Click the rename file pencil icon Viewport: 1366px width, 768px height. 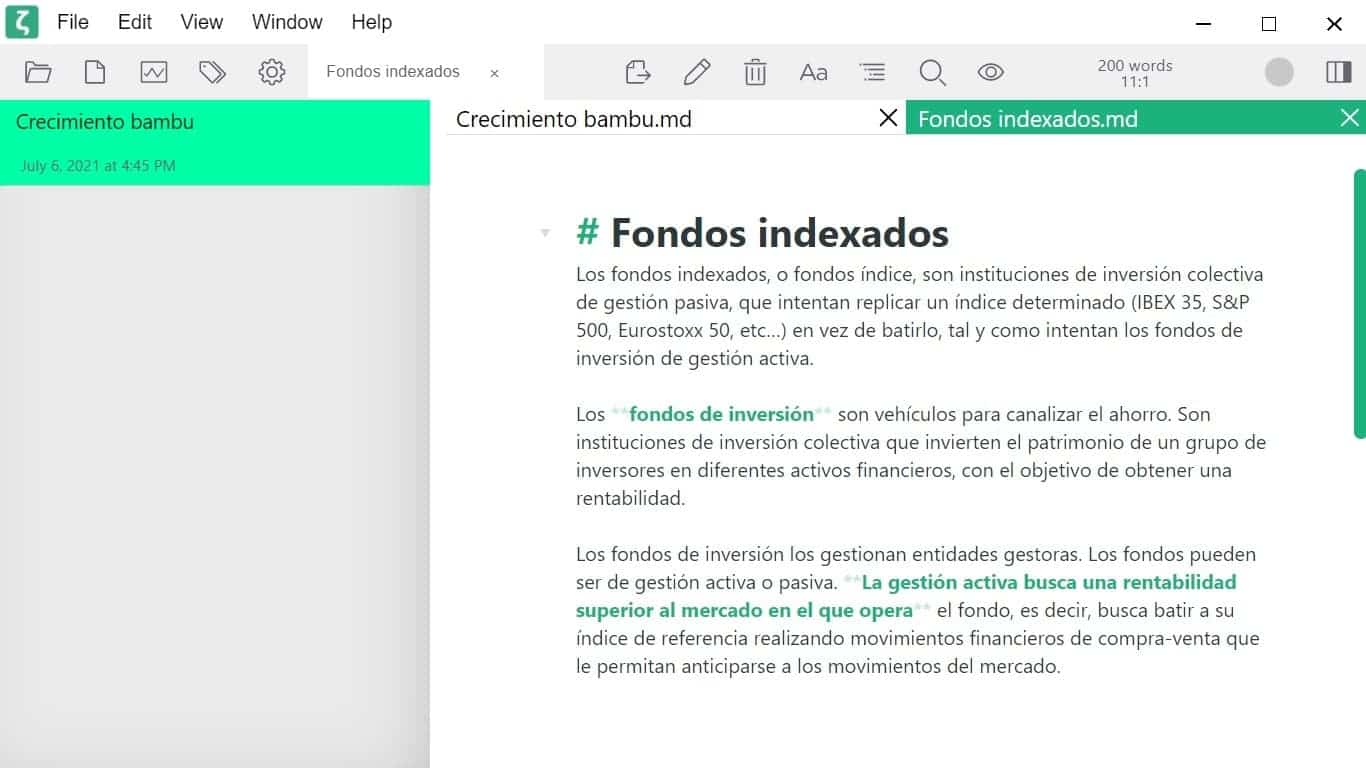pyautogui.click(x=697, y=72)
